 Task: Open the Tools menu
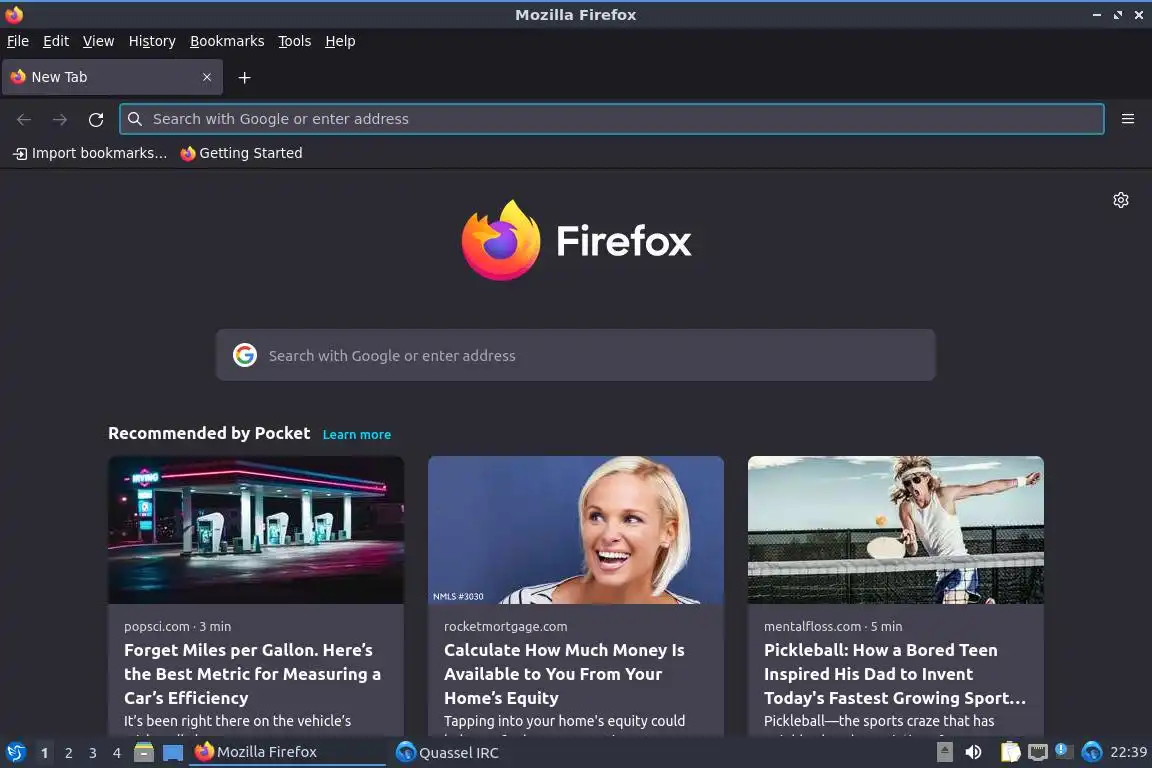[295, 41]
